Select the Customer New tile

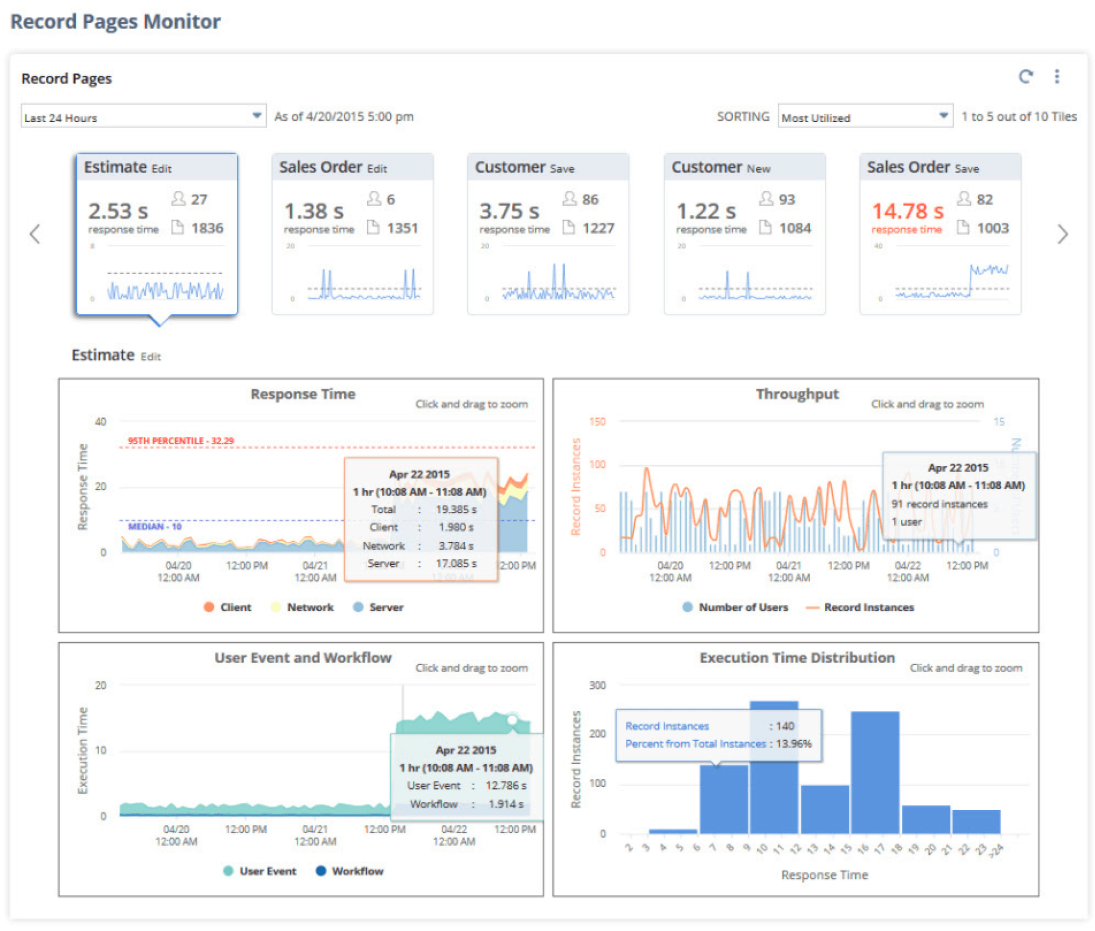[744, 234]
